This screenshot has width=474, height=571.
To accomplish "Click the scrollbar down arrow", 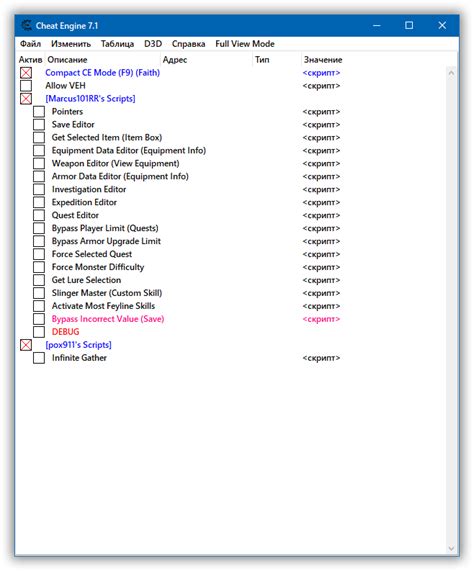I will (451, 548).
